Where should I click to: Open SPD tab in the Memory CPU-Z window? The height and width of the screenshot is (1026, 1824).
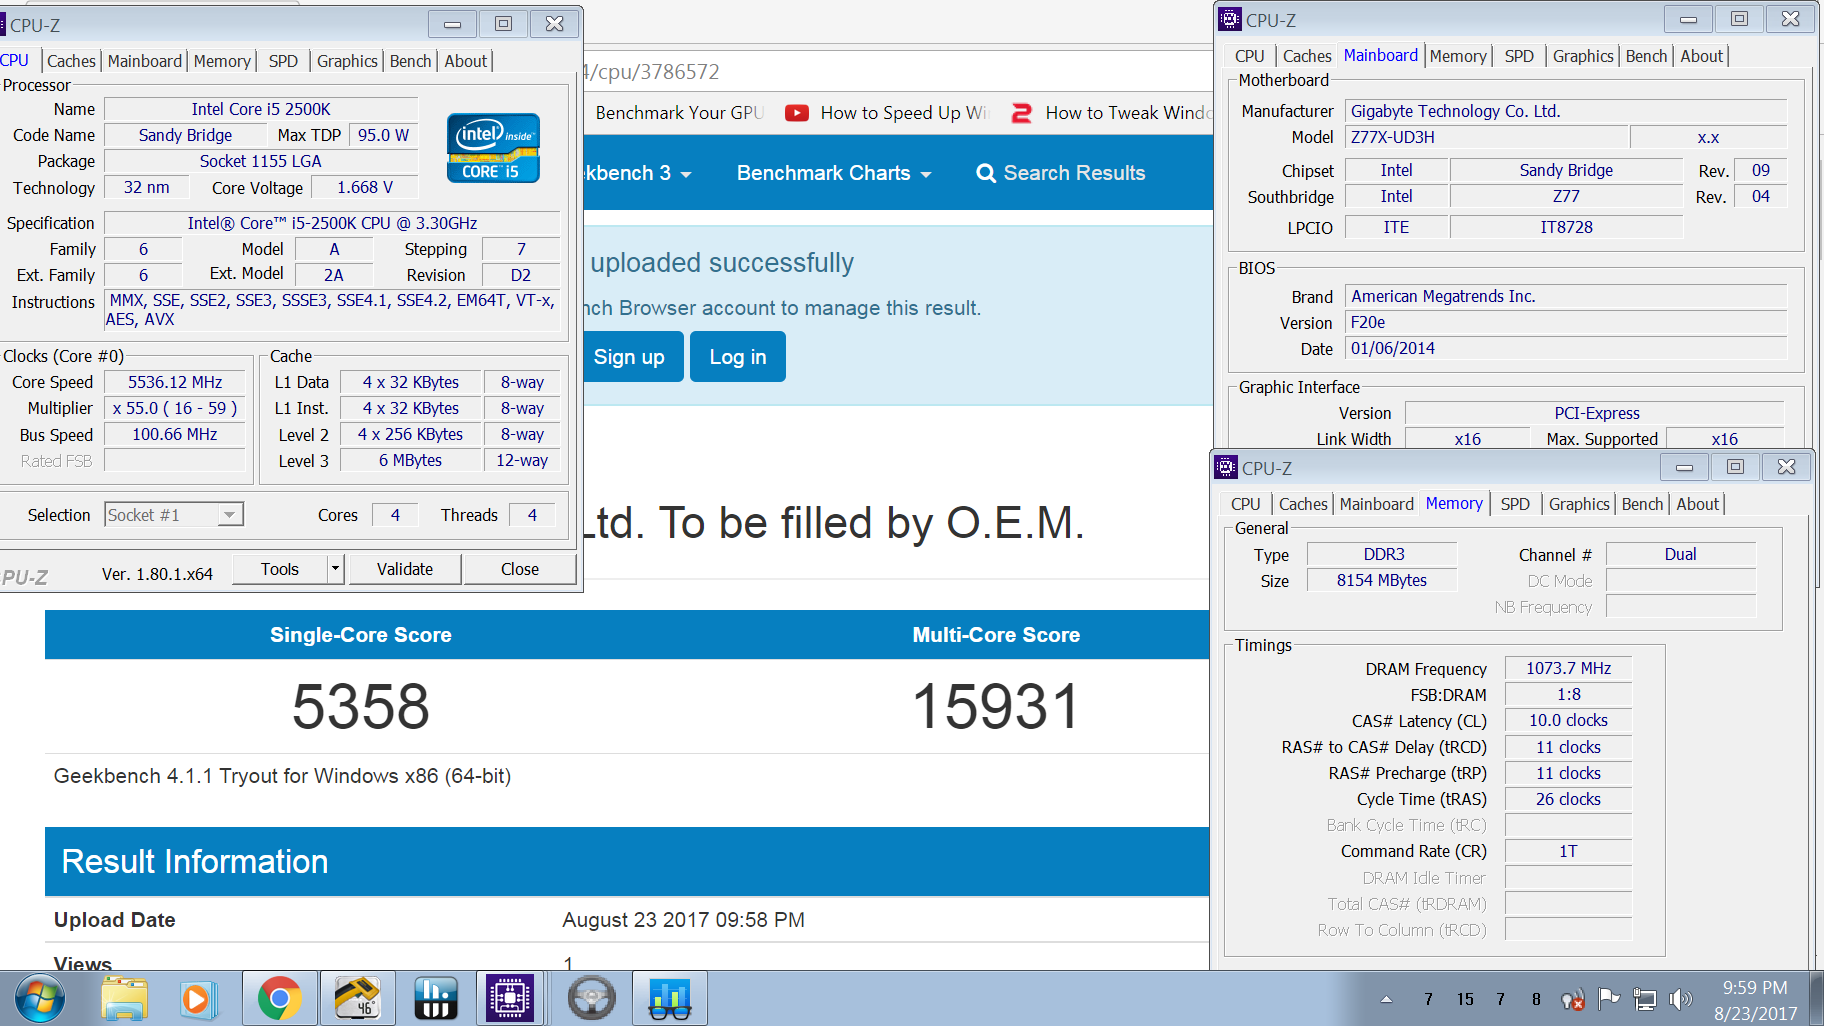(x=1515, y=505)
